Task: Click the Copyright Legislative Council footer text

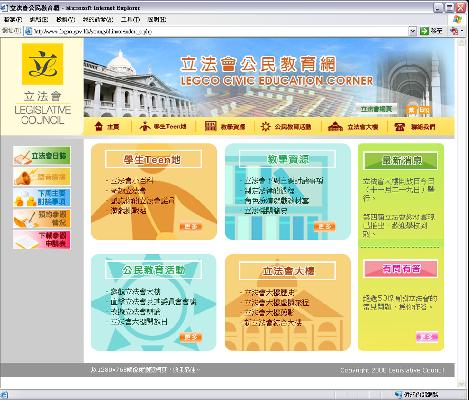Action: coord(392,370)
